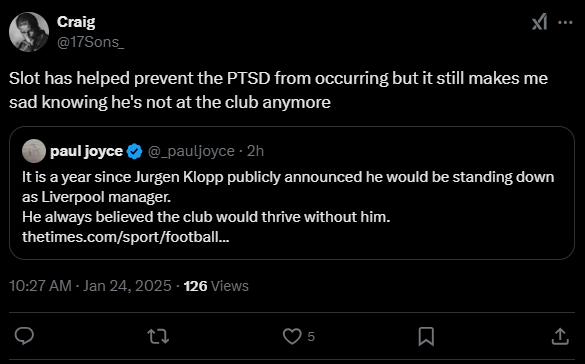View the 126 Views count
Image resolution: width=585 pixels, height=364 pixels.
(216, 286)
